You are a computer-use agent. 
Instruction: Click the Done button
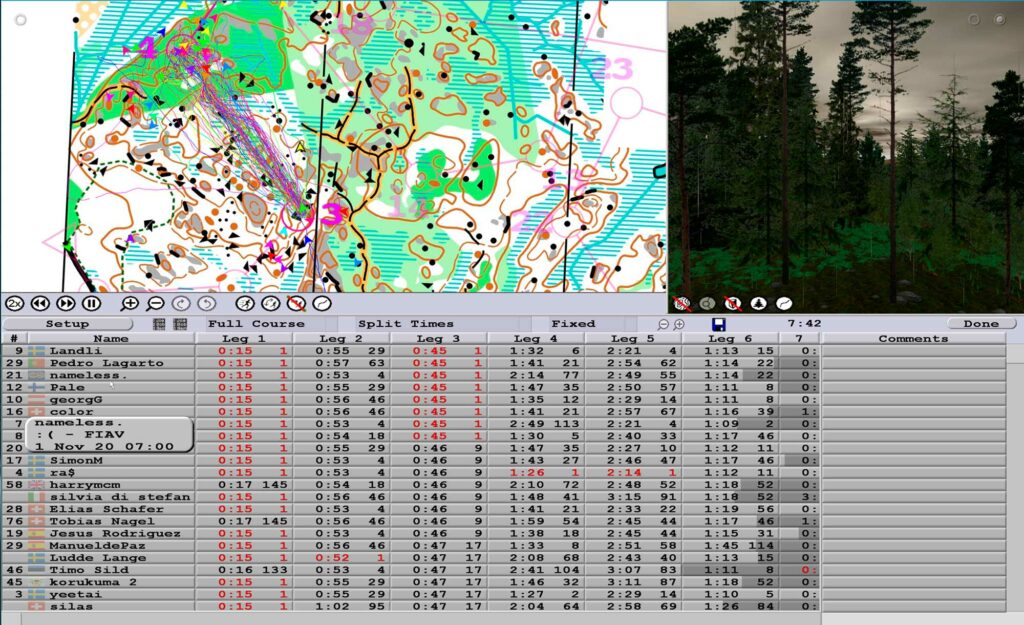pos(981,324)
